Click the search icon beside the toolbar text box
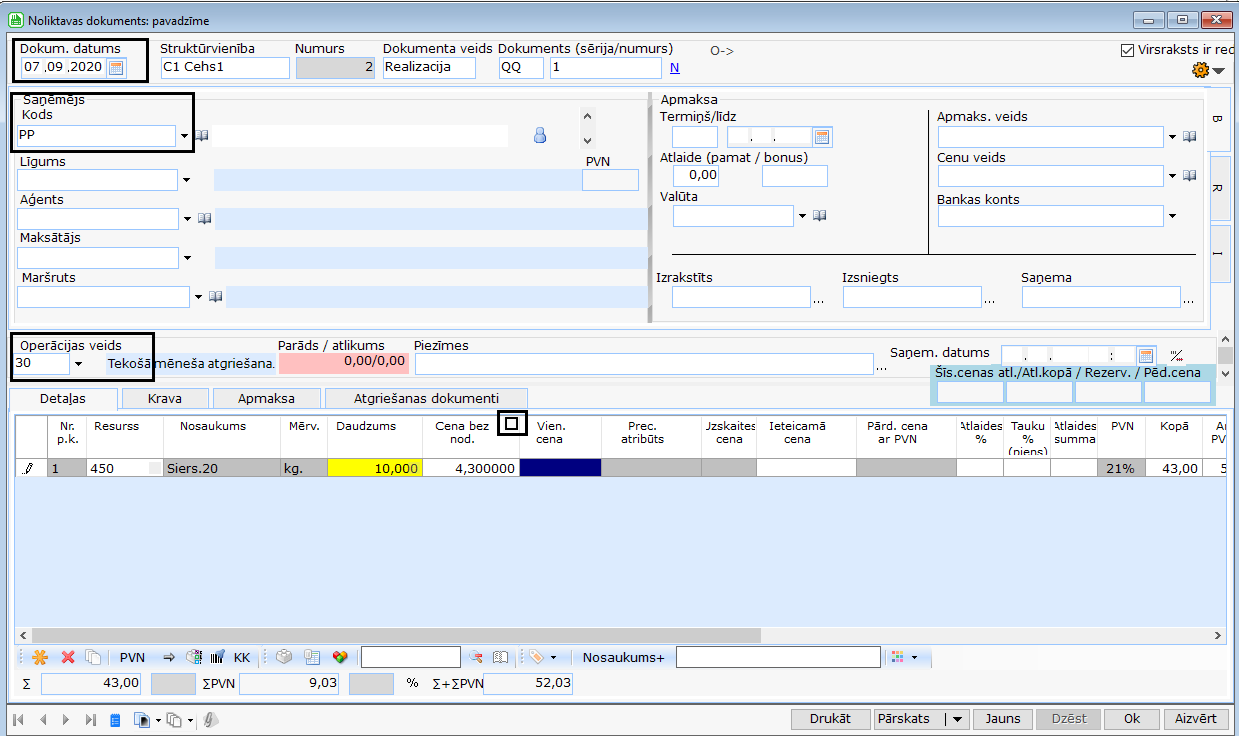The height and width of the screenshot is (736, 1239). [x=476, y=657]
